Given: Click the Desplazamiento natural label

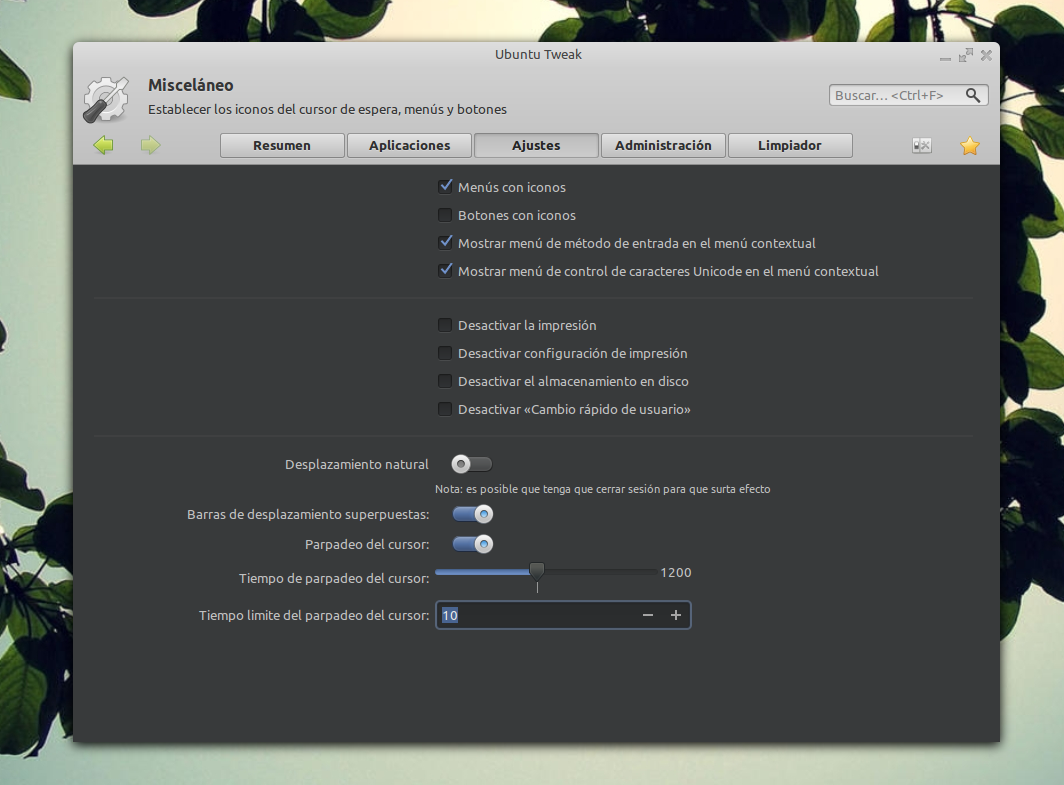Looking at the screenshot, I should tap(357, 464).
